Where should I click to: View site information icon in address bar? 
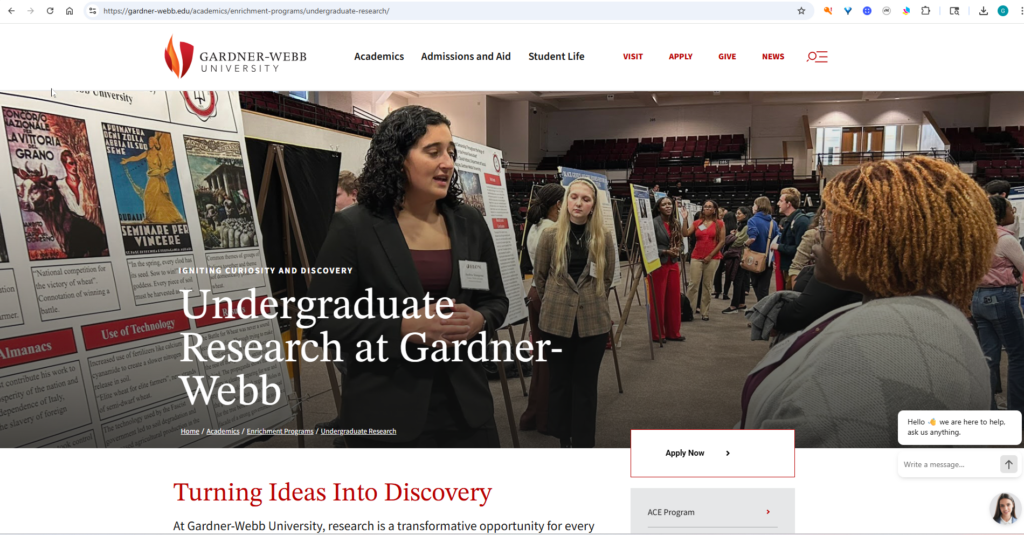tap(92, 11)
